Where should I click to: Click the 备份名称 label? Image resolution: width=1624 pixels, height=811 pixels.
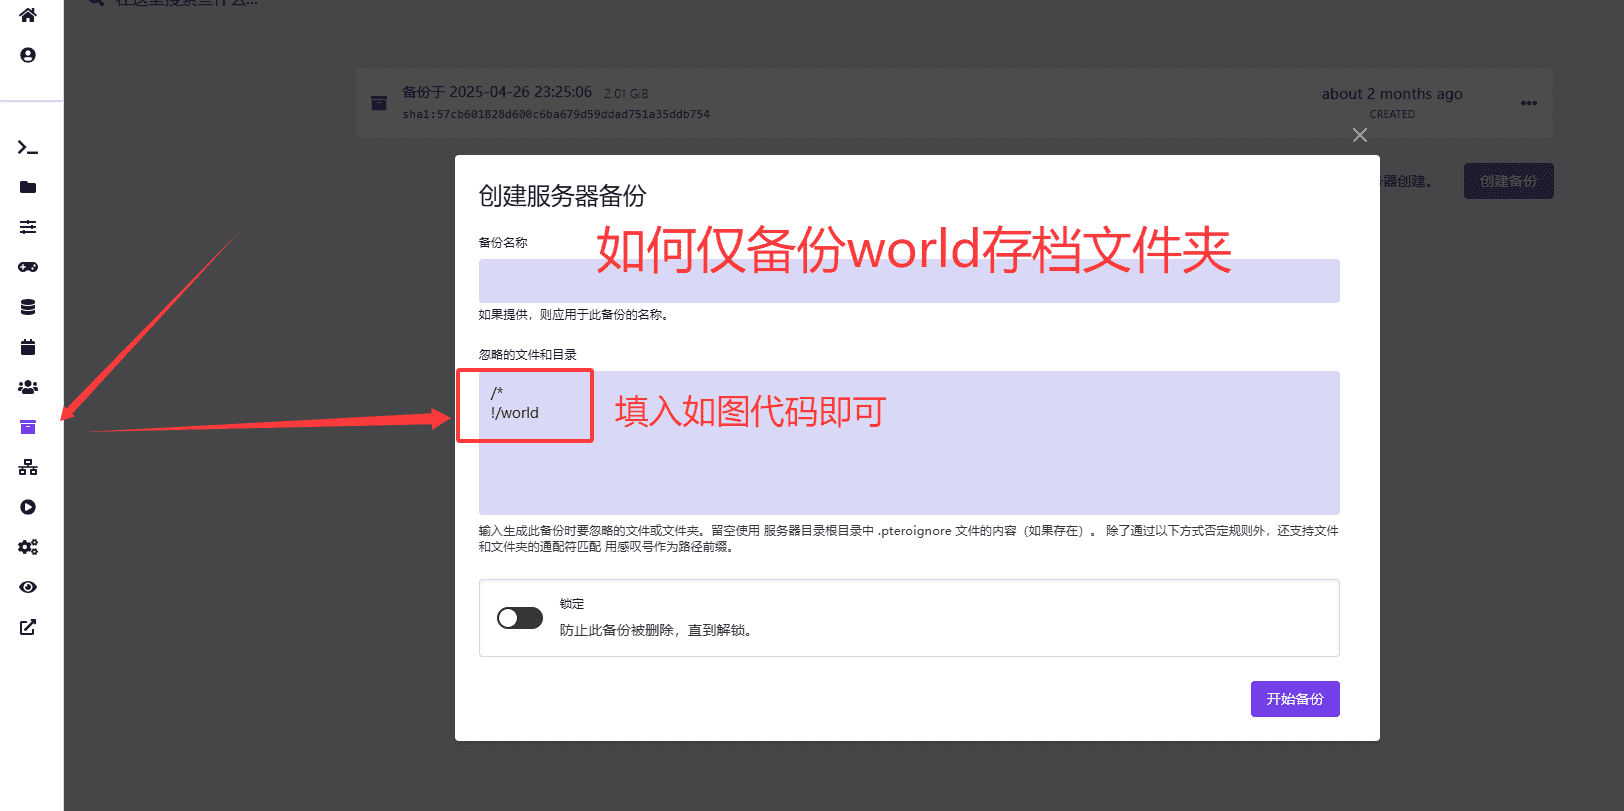coord(503,243)
